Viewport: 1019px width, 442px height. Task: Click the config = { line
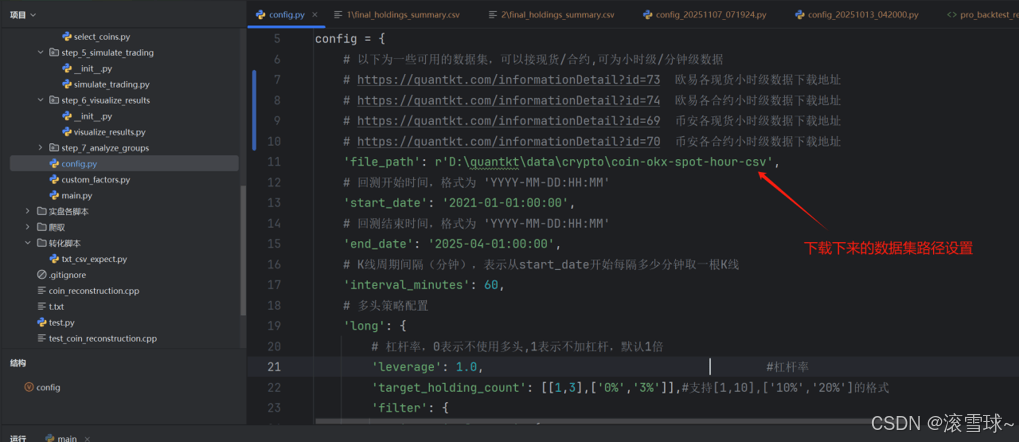pos(350,39)
